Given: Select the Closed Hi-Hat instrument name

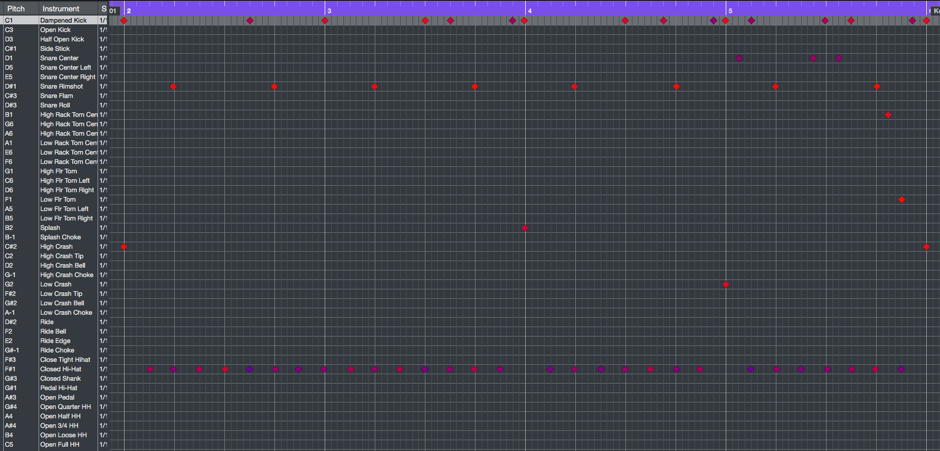Looking at the screenshot, I should (x=61, y=369).
